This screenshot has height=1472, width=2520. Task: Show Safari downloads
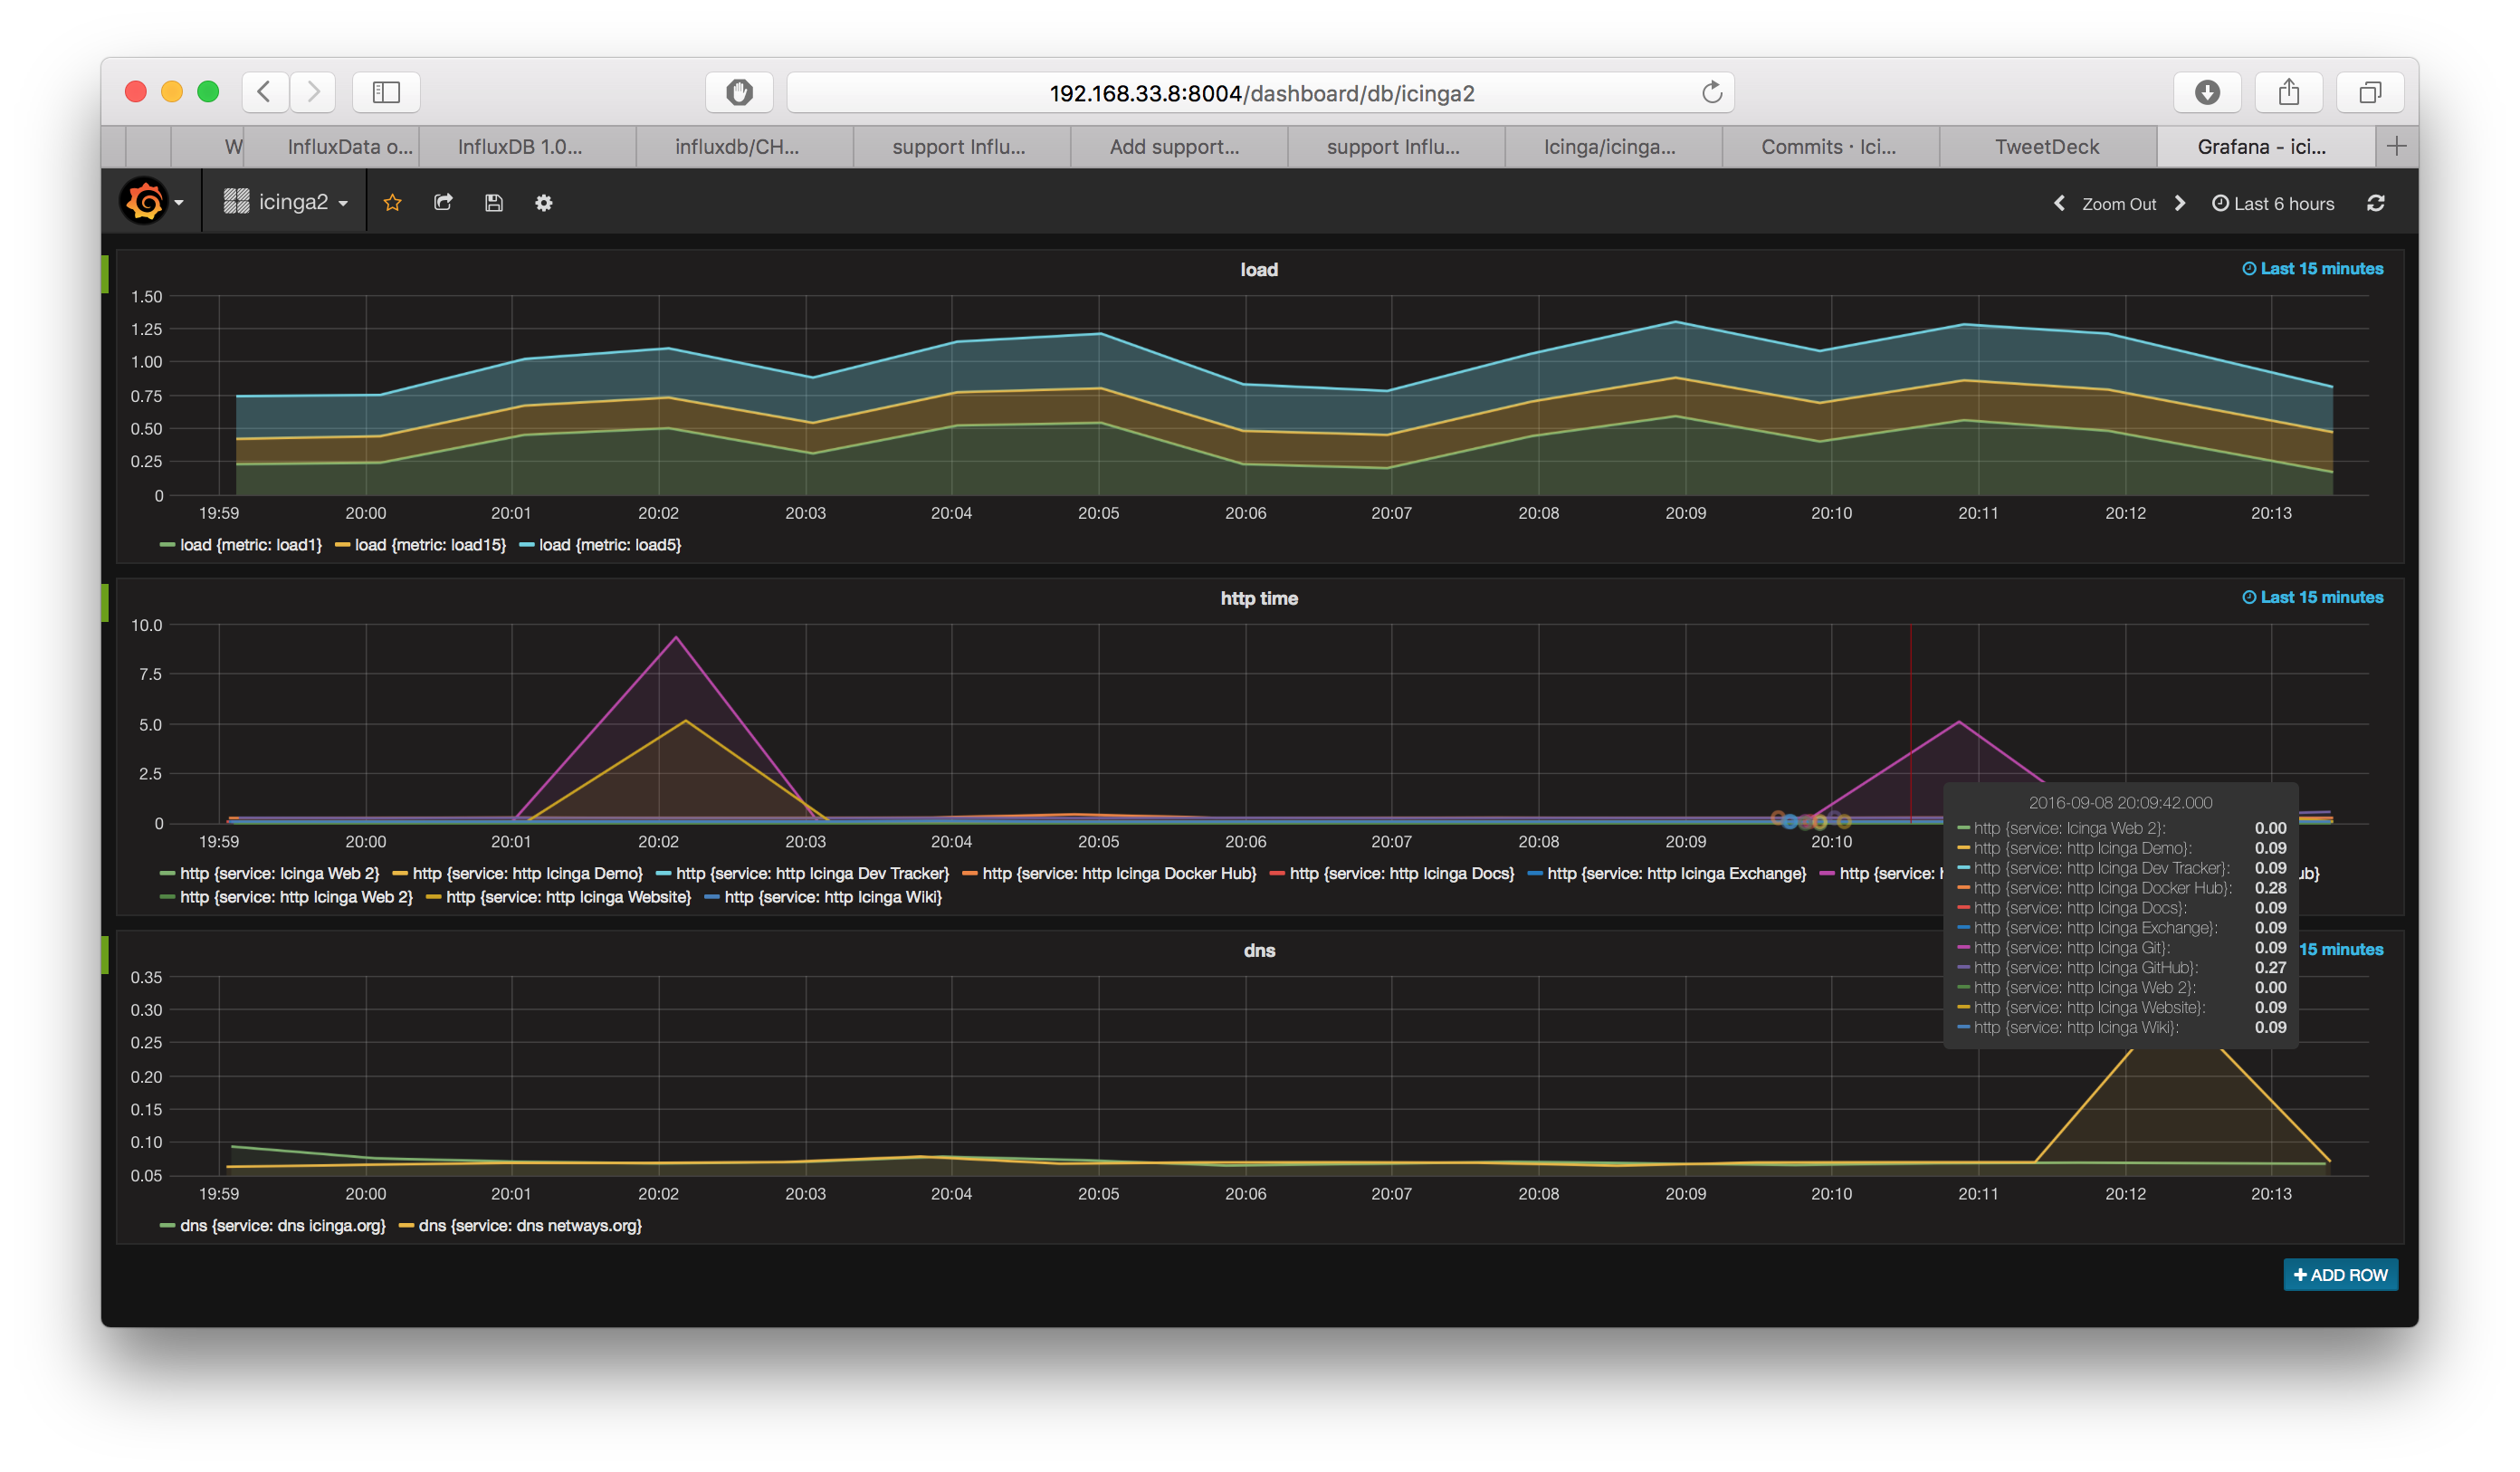click(x=2208, y=92)
